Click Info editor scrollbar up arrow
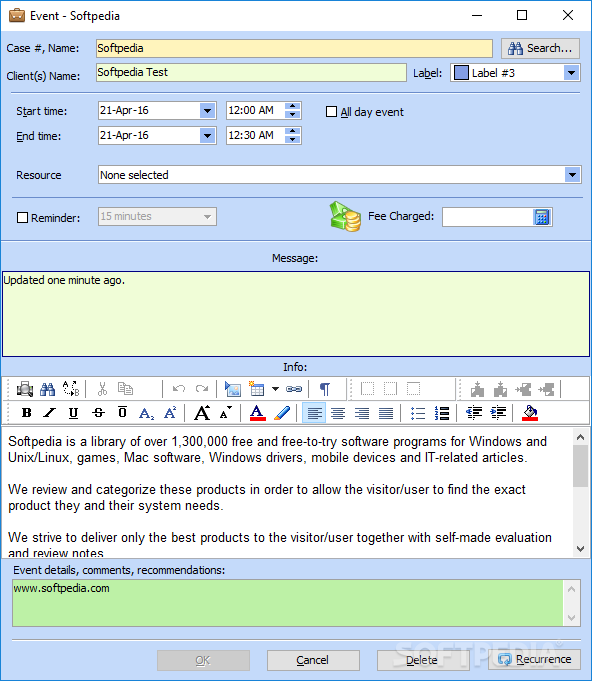 (580, 437)
